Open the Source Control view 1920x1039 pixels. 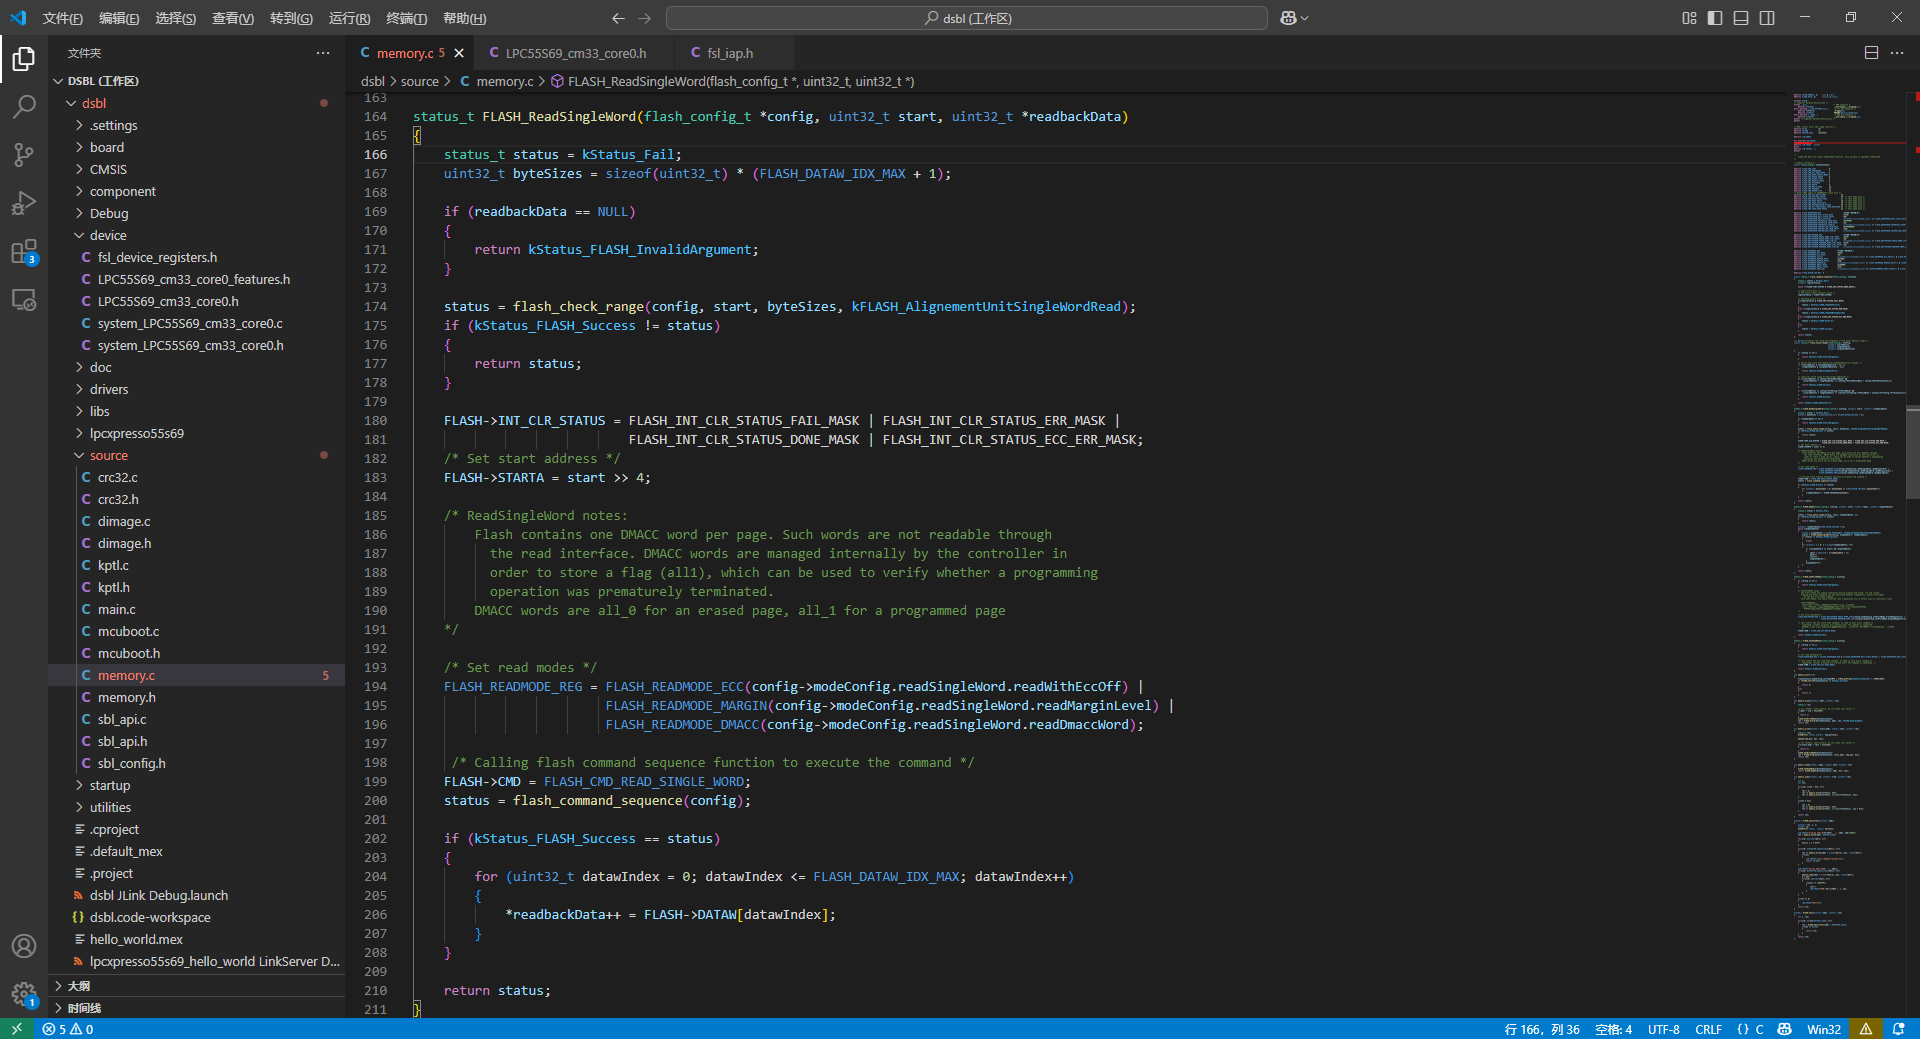(24, 155)
